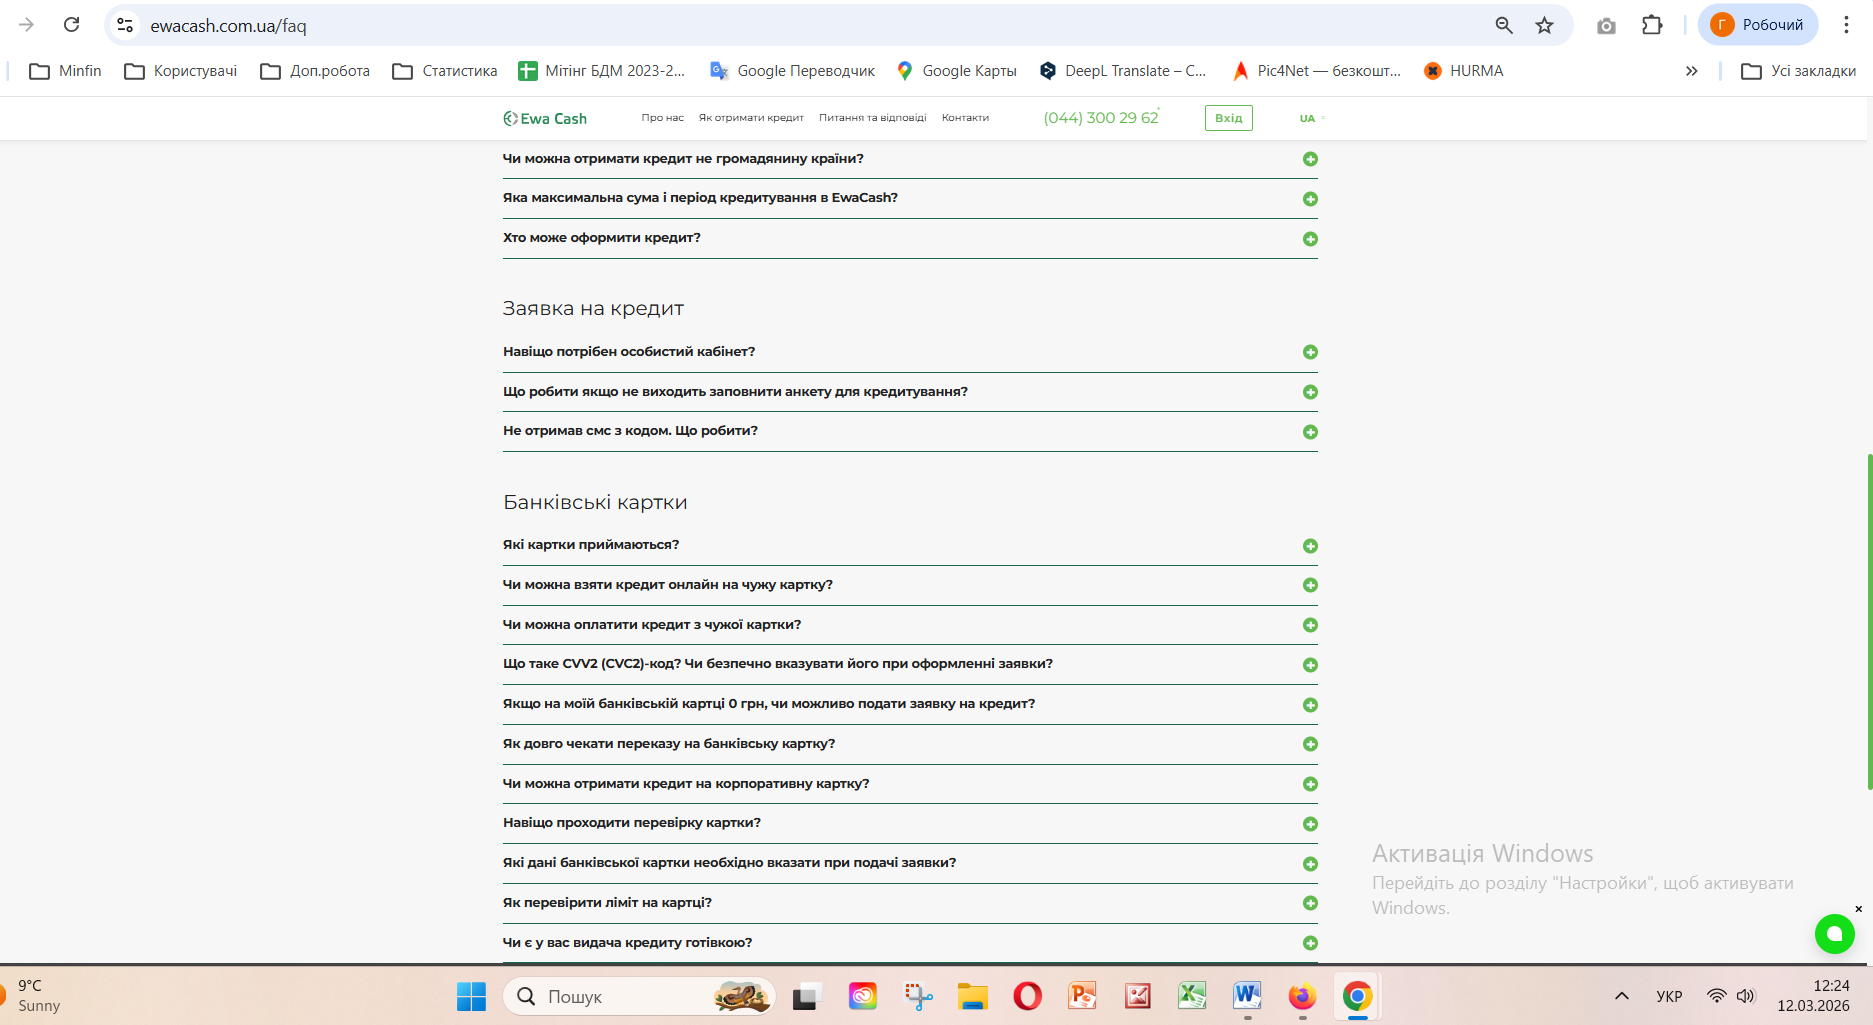1873x1025 pixels.
Task: Expand 'Навіщо проходити перевірку картки?' question
Action: point(910,823)
